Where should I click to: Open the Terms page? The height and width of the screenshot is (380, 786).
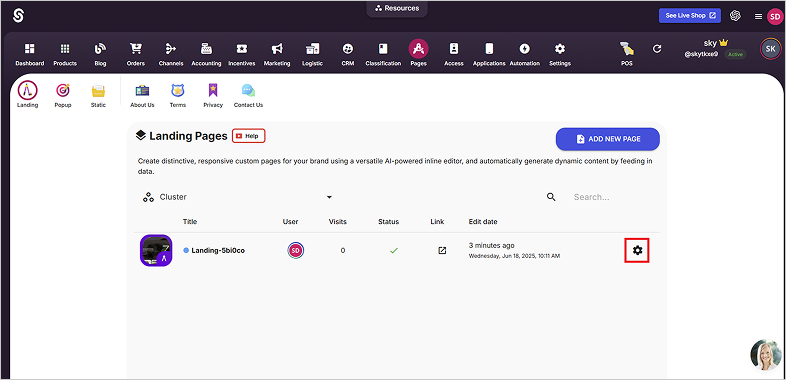click(x=177, y=95)
